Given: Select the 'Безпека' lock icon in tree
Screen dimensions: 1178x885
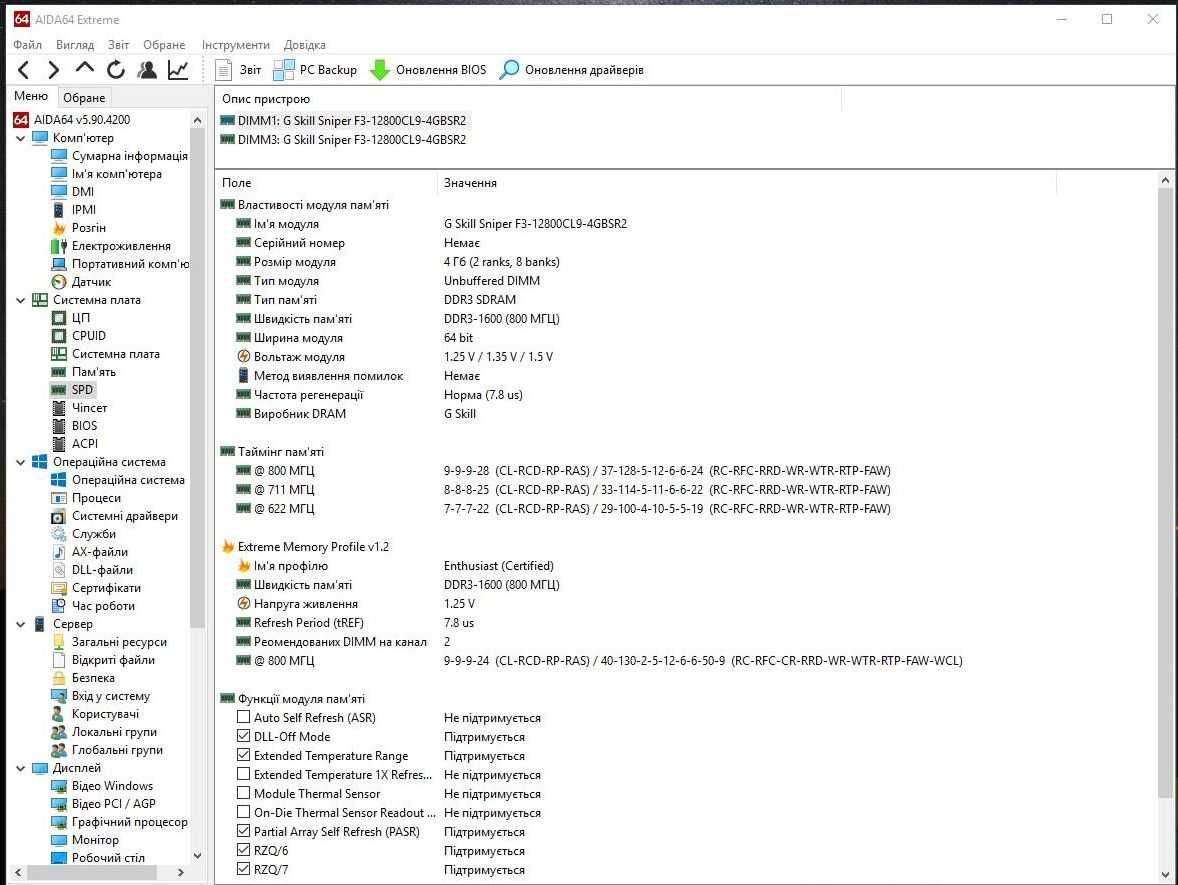Looking at the screenshot, I should click(59, 678).
